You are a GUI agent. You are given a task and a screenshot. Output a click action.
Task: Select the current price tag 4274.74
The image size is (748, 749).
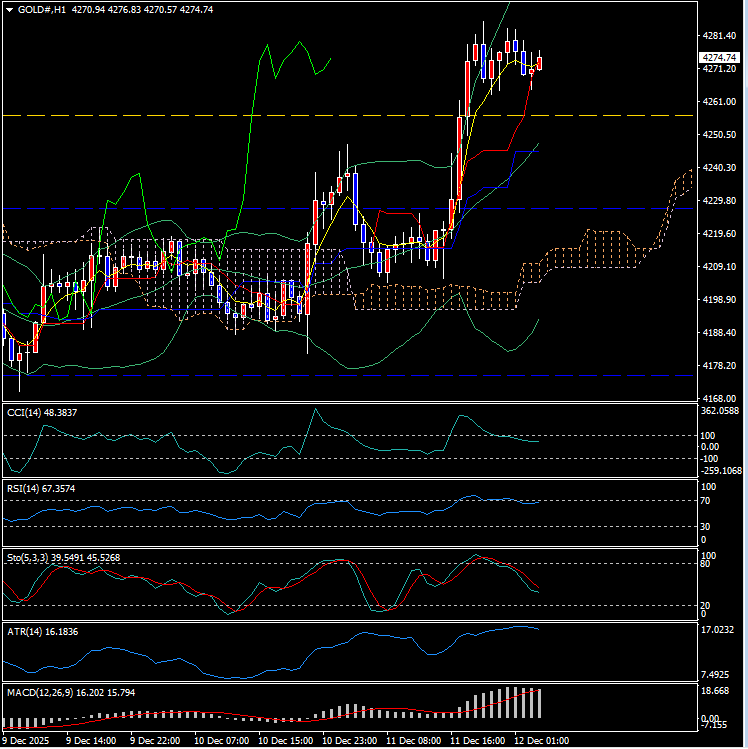[719, 57]
